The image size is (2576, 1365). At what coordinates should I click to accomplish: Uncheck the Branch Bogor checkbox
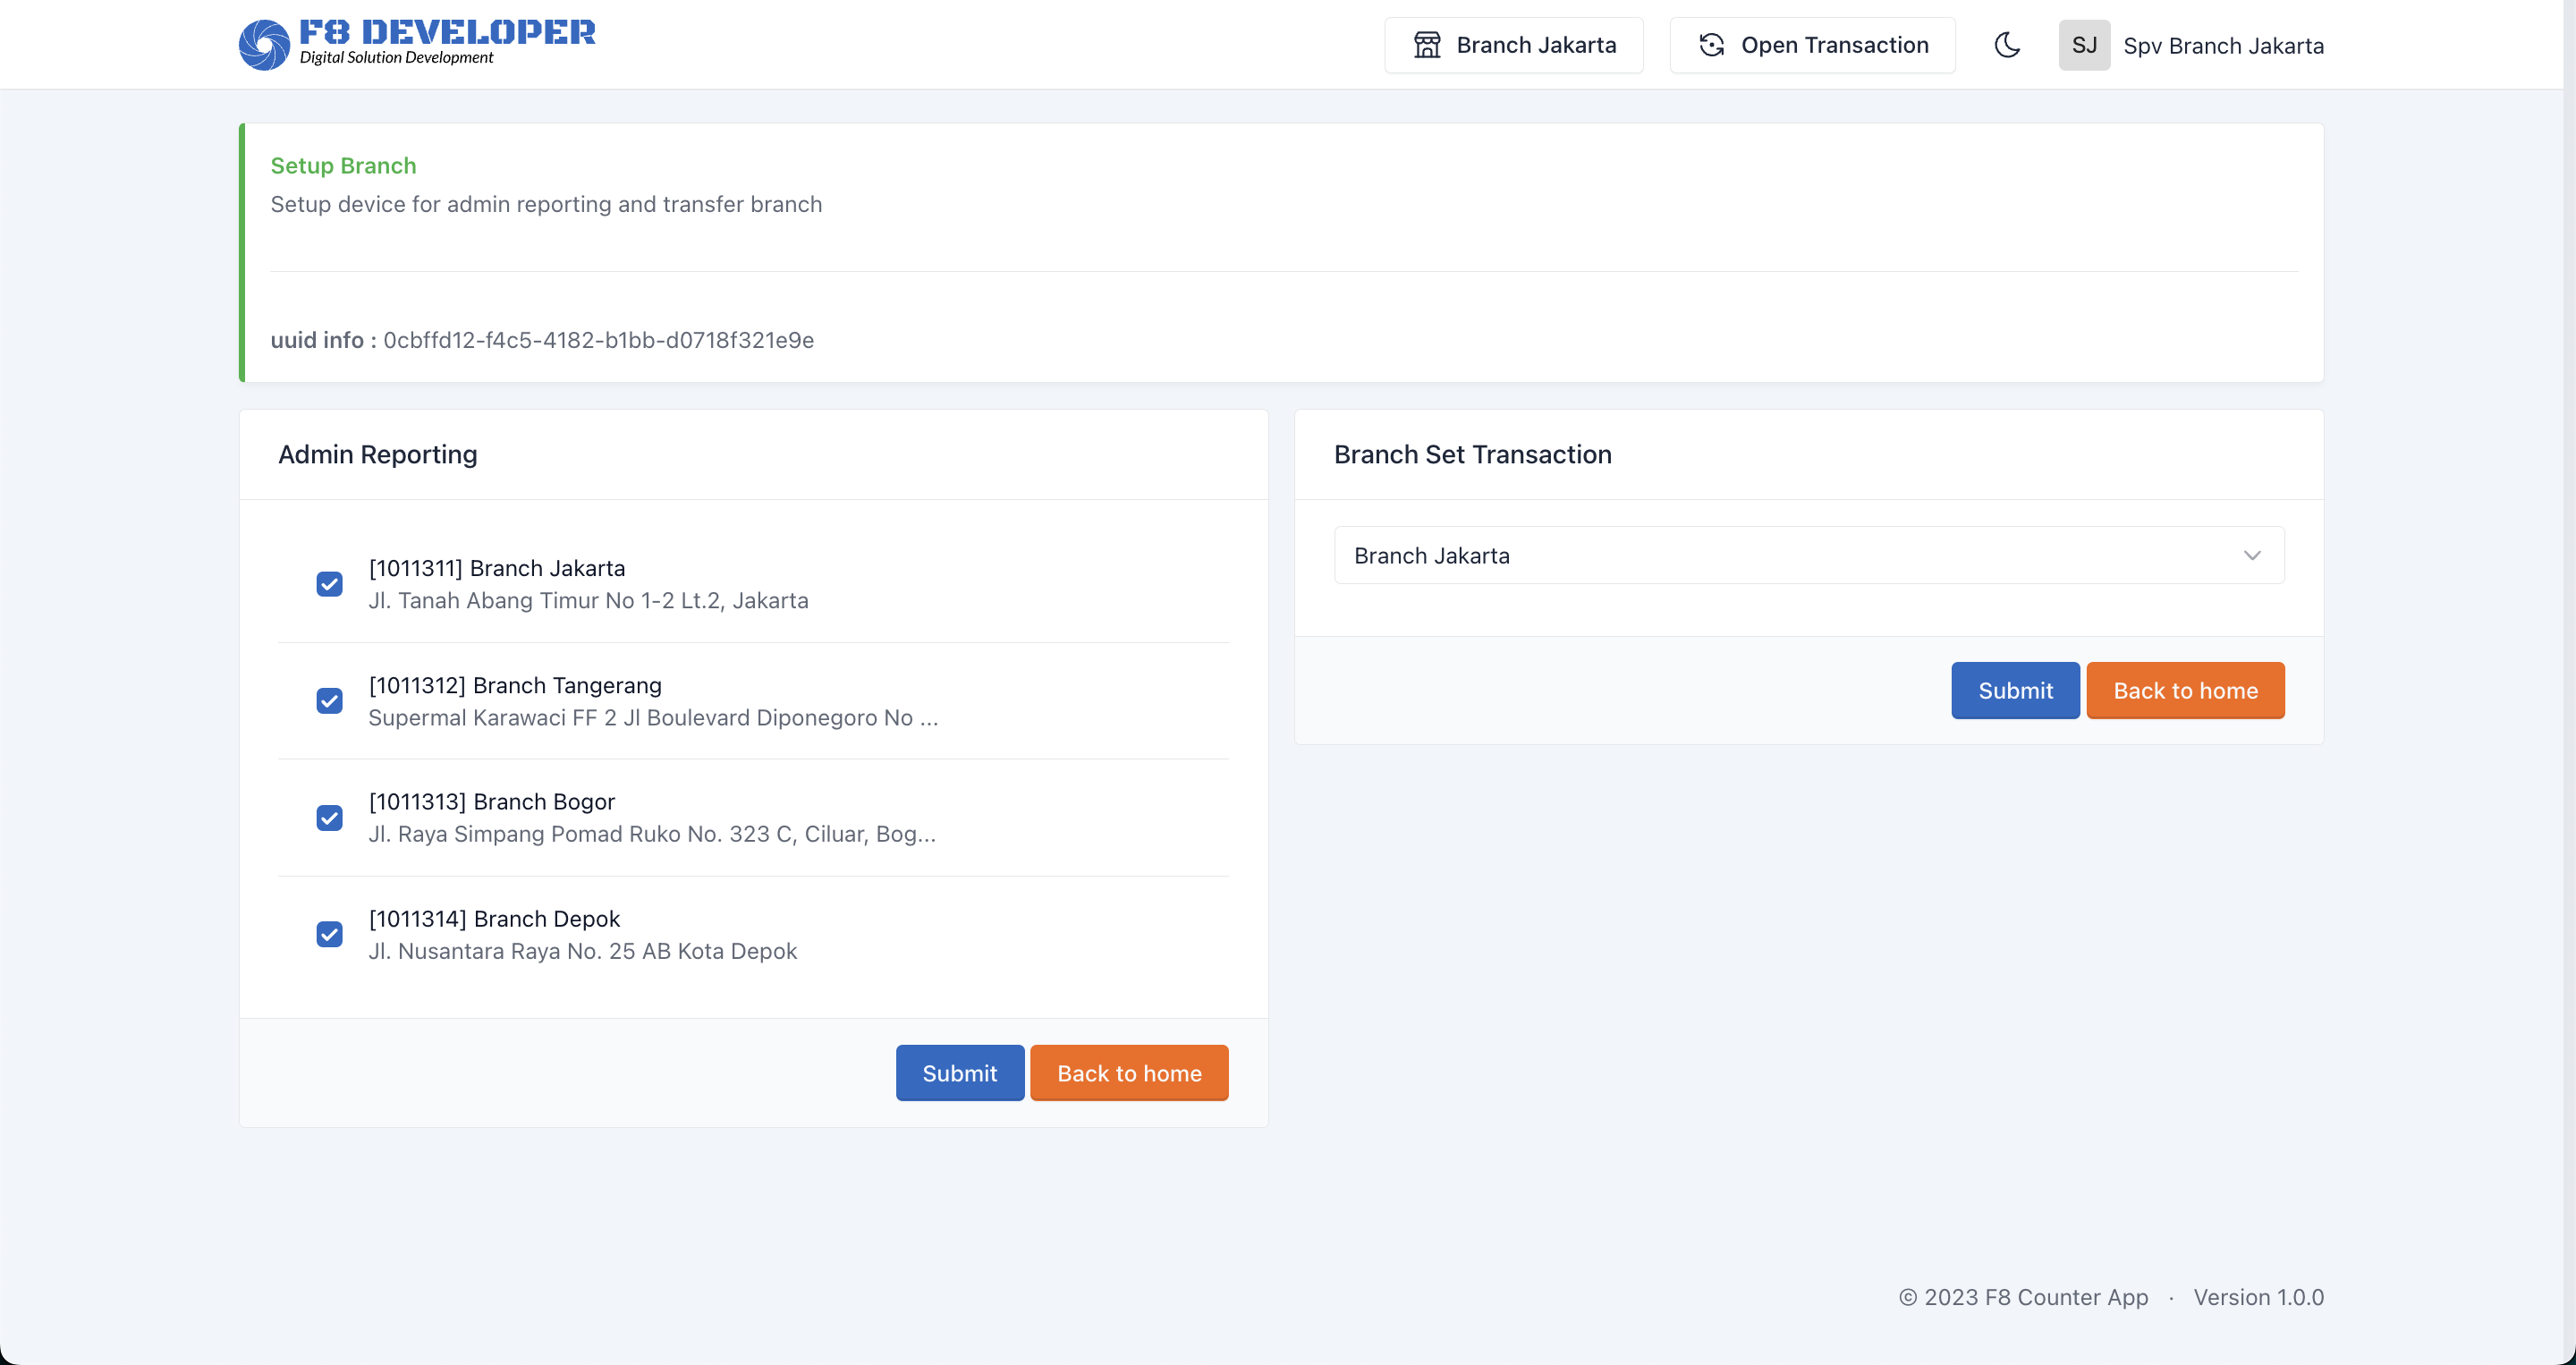329,818
